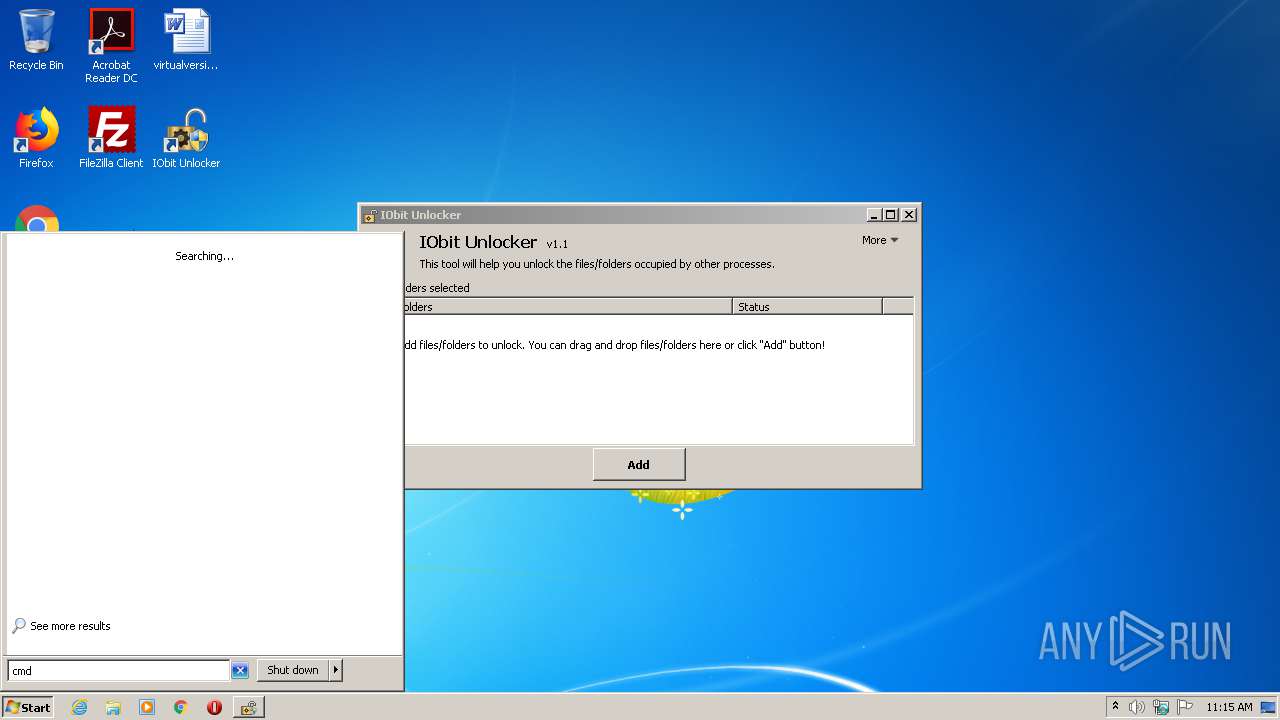Open Opera browser taskbar icon
Screen dimensions: 1280x720
214,707
